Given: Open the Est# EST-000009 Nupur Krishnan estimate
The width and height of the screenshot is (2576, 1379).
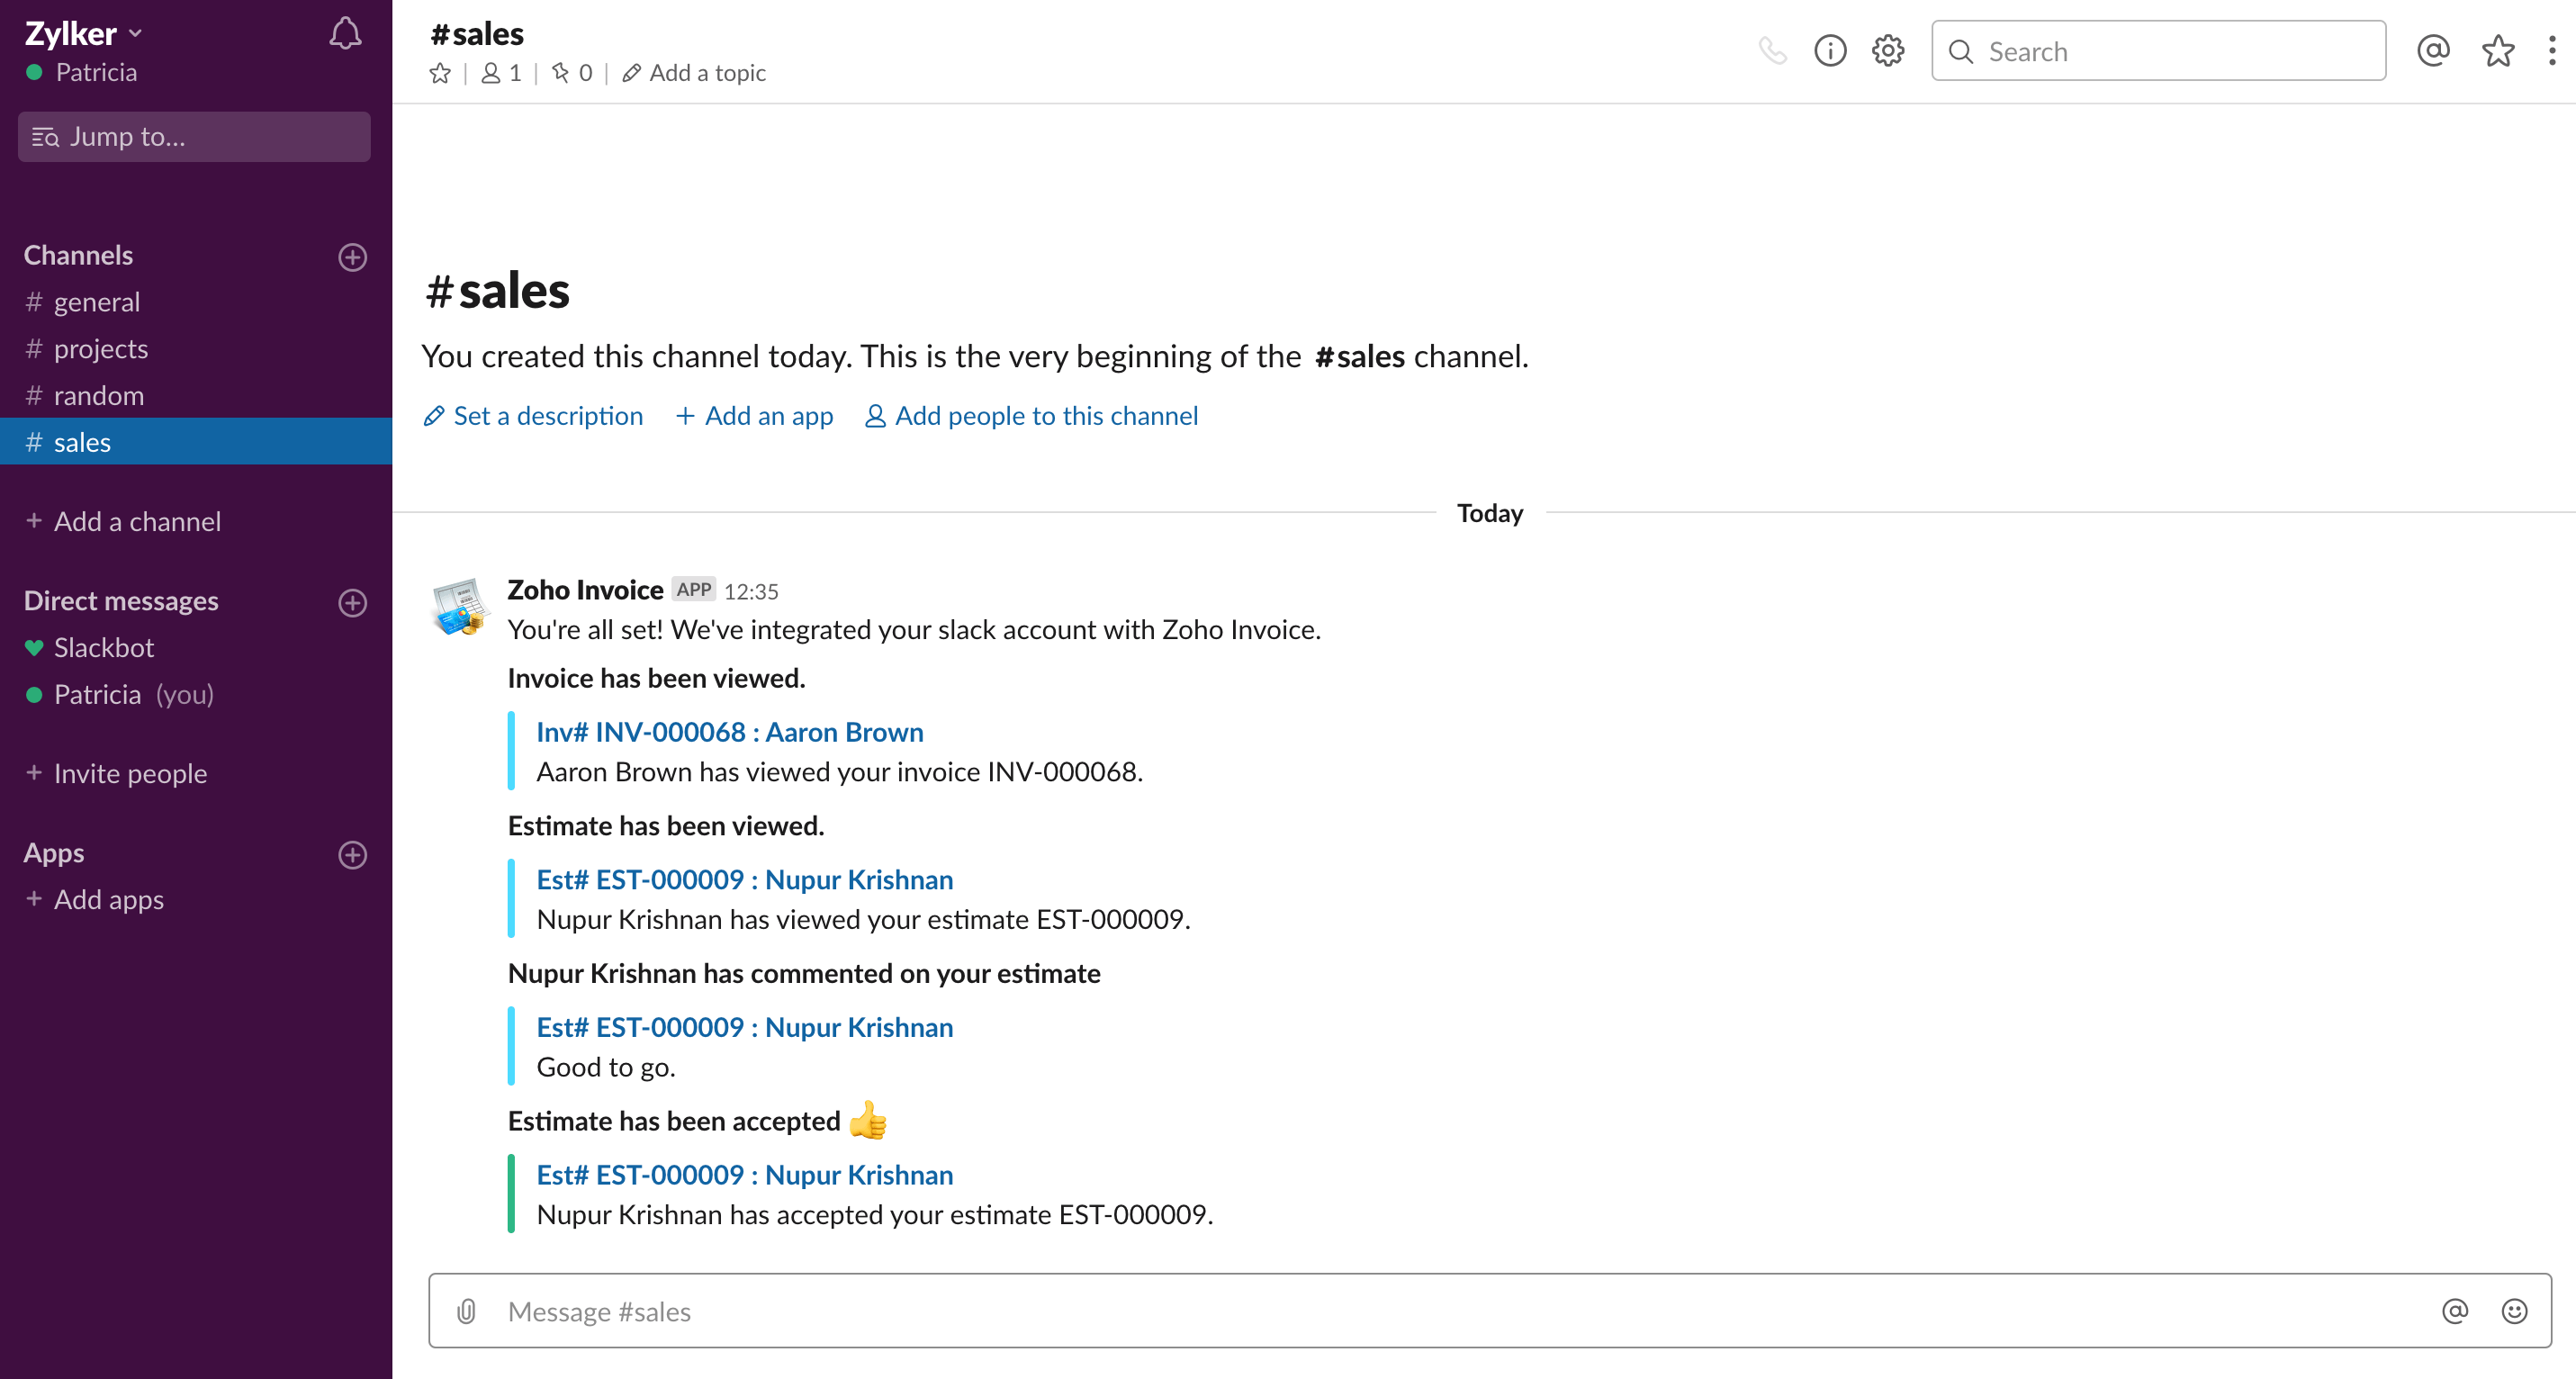Looking at the screenshot, I should coord(744,879).
